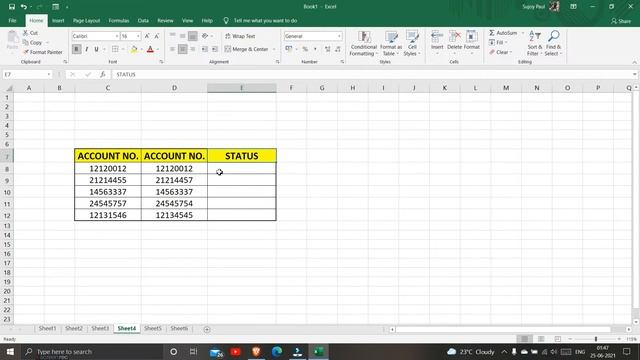Image resolution: width=640 pixels, height=360 pixels.
Task: Open Find & Select magnifier
Action: coord(553,43)
